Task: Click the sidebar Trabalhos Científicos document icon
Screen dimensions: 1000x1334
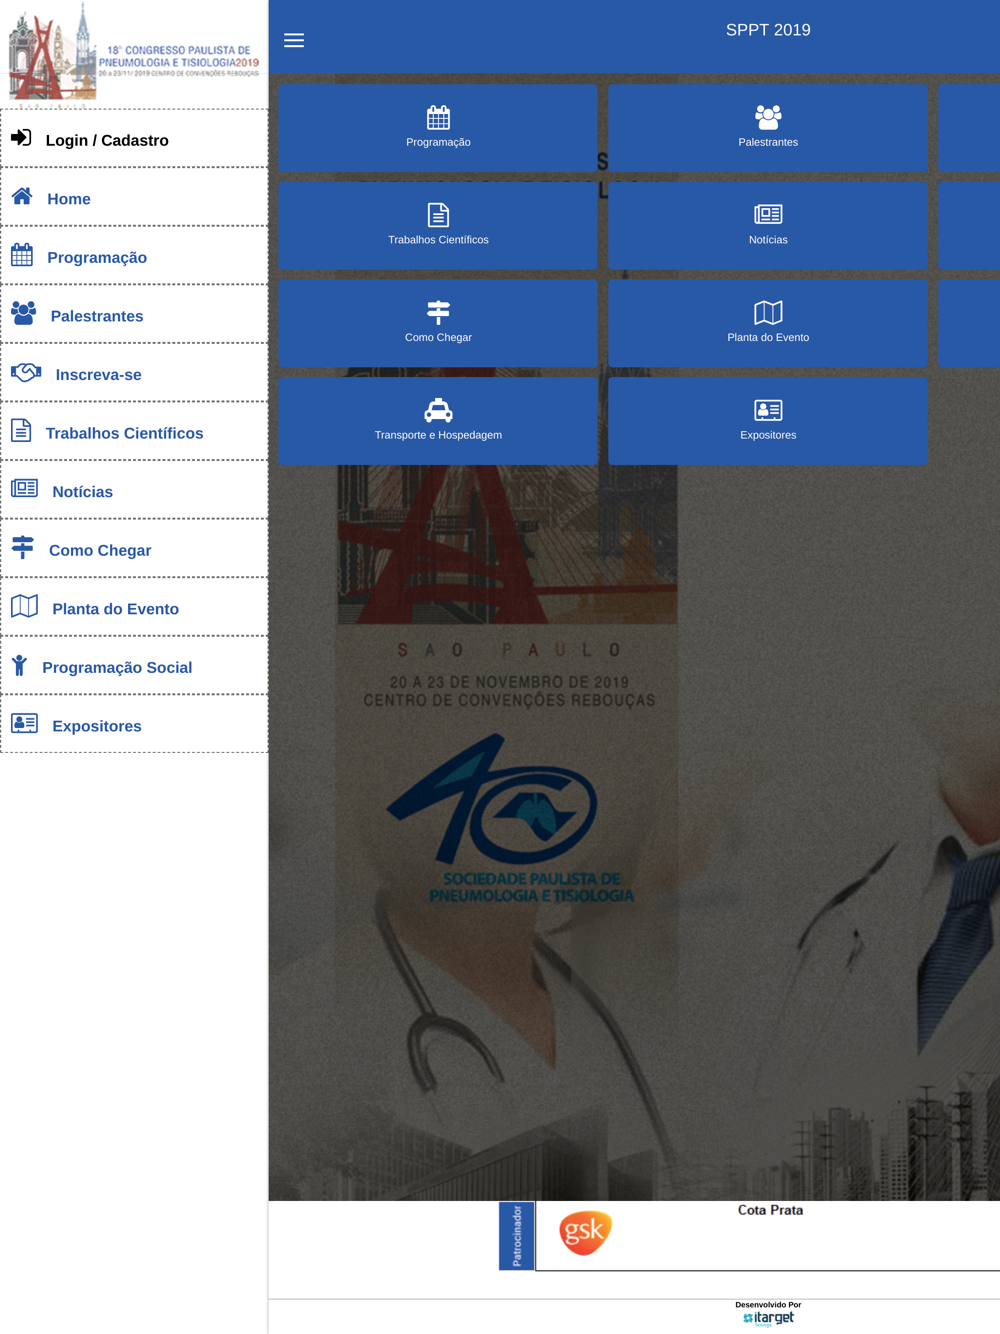Action: coord(21,430)
